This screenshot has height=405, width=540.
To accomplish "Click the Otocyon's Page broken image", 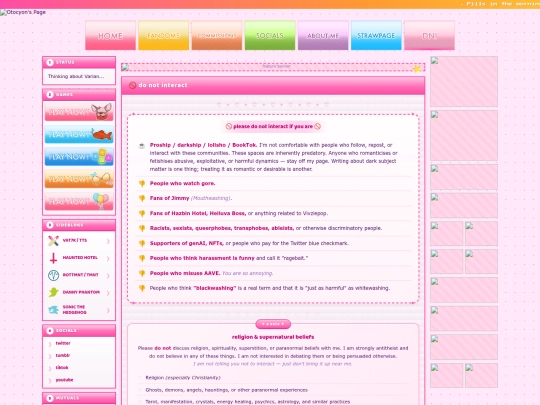I will [x=23, y=12].
